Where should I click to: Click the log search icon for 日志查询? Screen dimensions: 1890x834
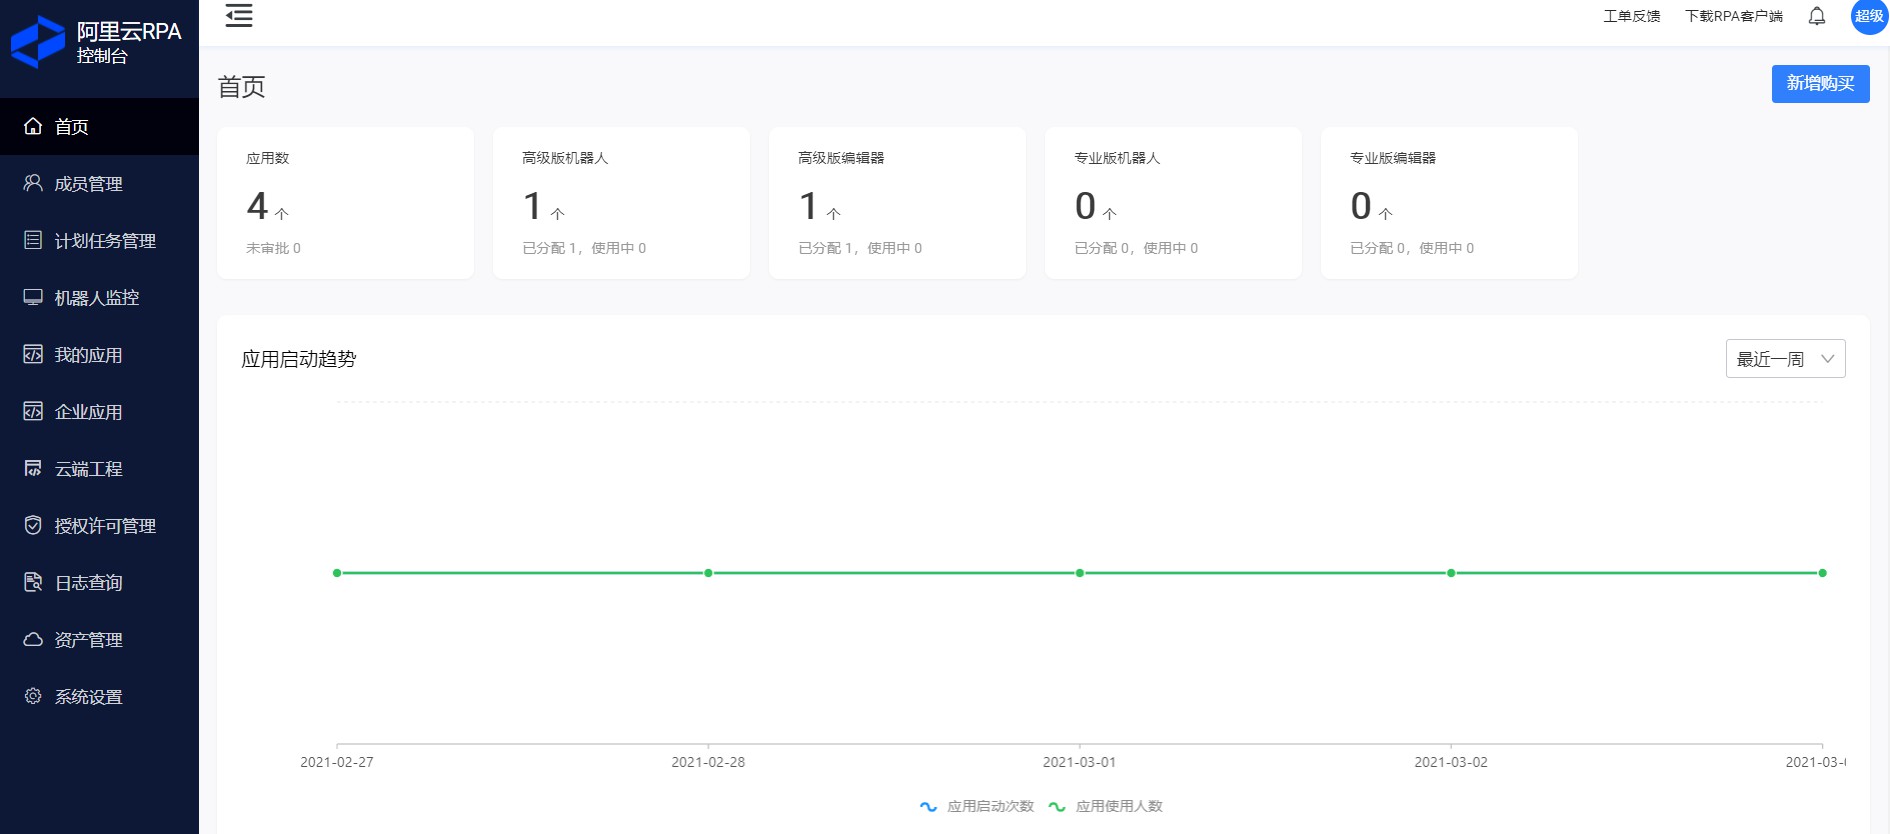point(33,582)
